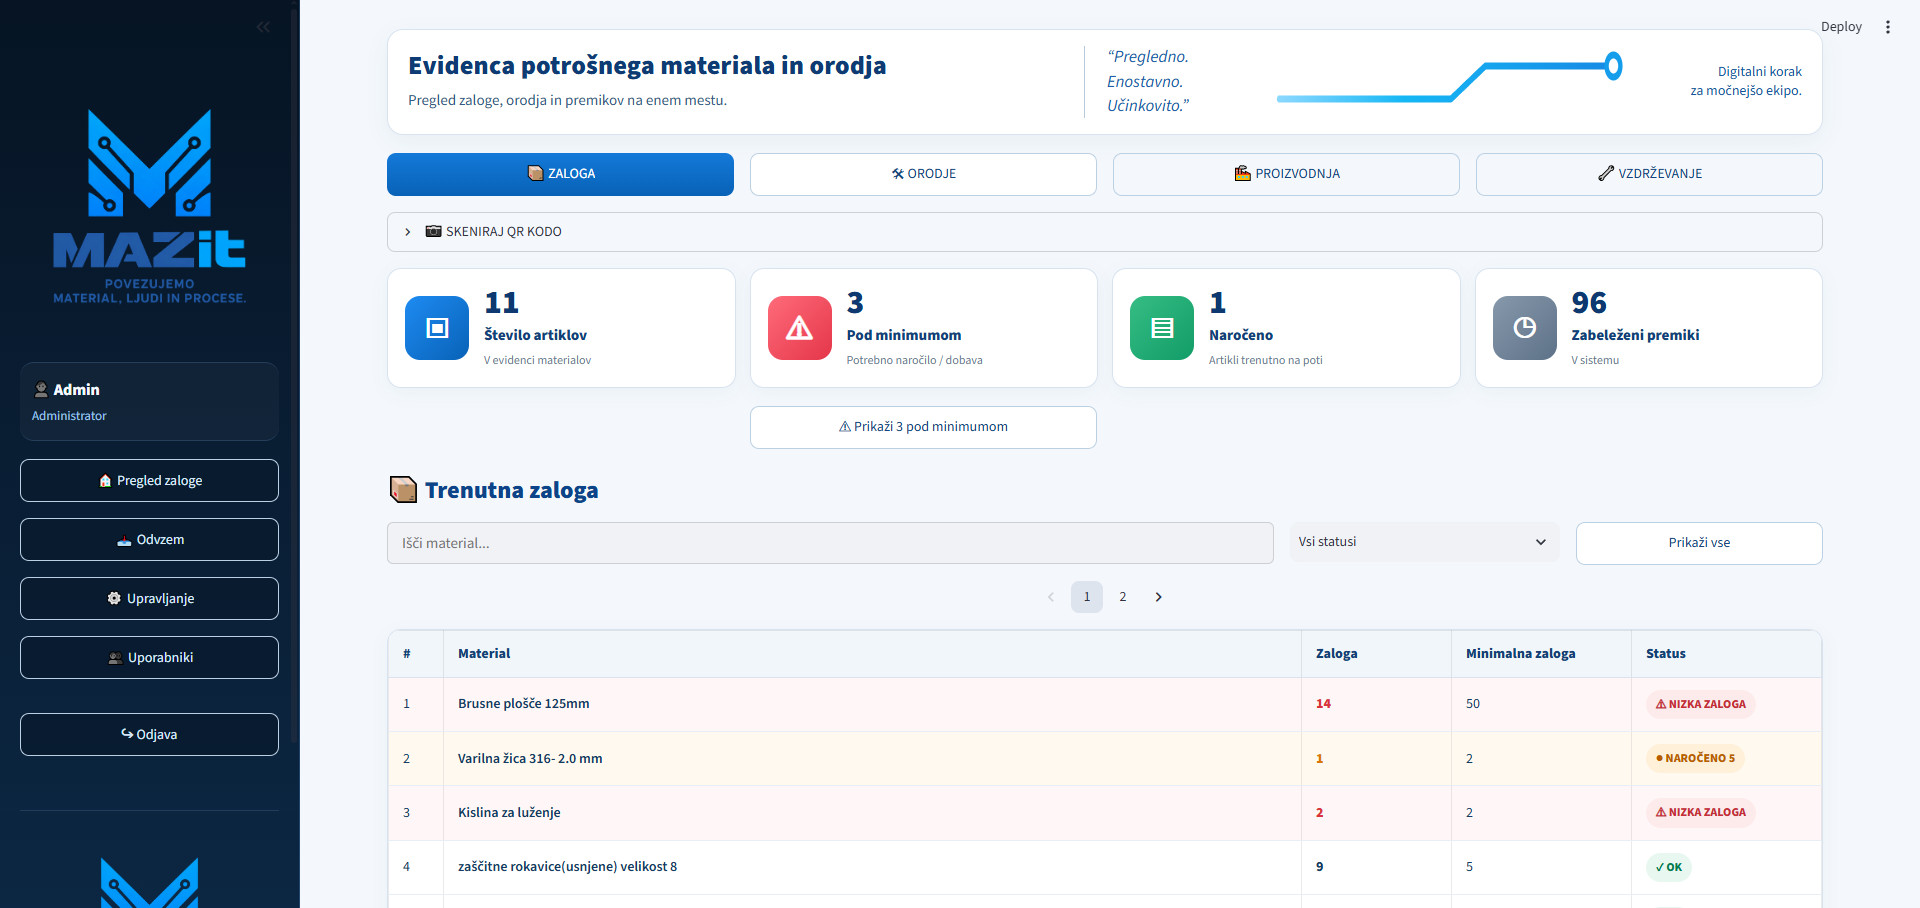
Task: Focus the Išči material search field
Action: point(830,543)
